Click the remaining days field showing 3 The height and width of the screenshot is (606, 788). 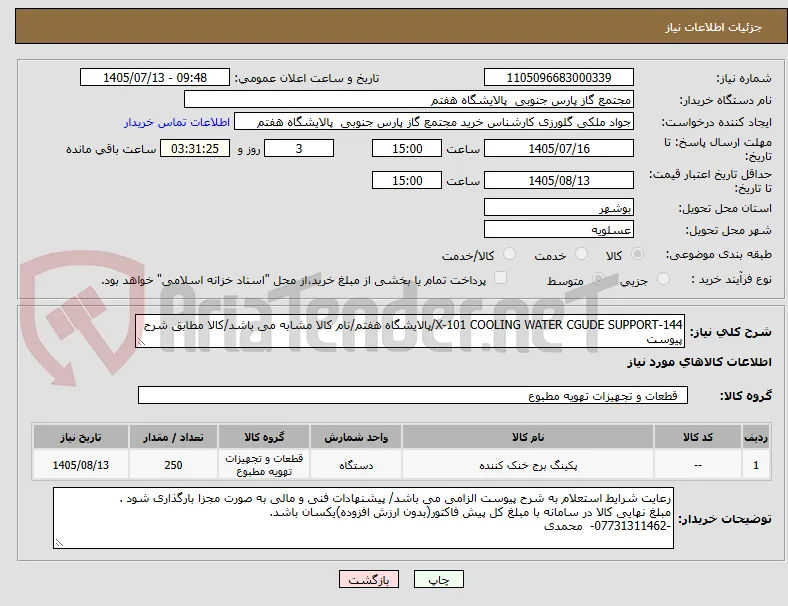click(x=299, y=148)
